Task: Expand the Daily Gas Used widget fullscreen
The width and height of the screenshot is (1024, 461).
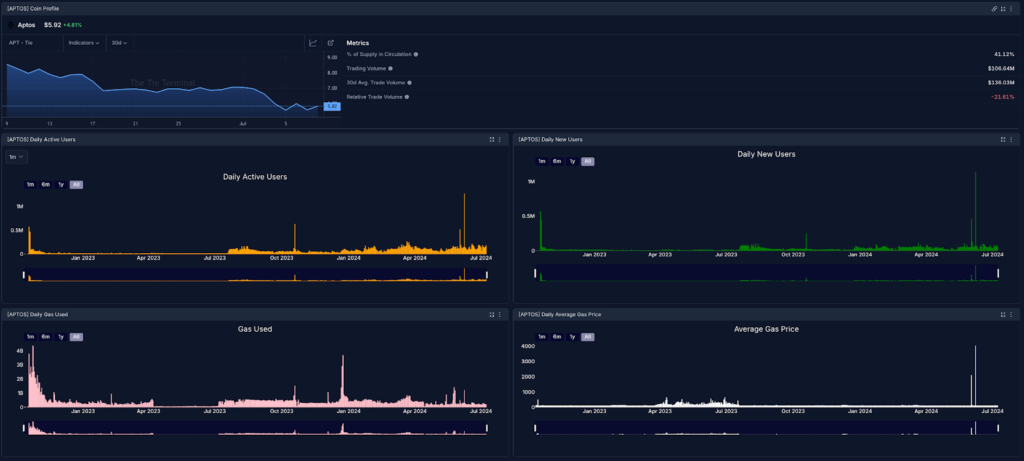Action: click(x=491, y=314)
